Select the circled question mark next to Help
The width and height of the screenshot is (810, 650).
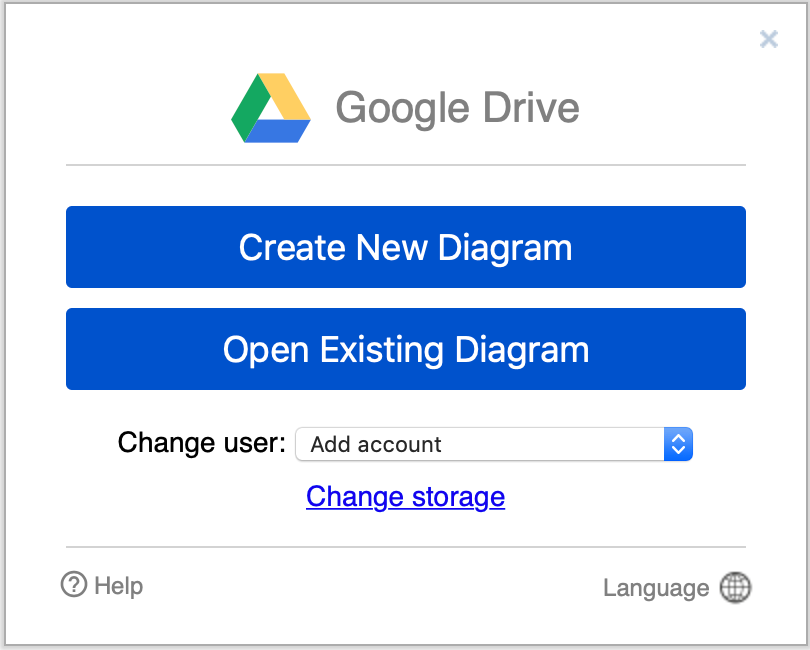point(73,586)
